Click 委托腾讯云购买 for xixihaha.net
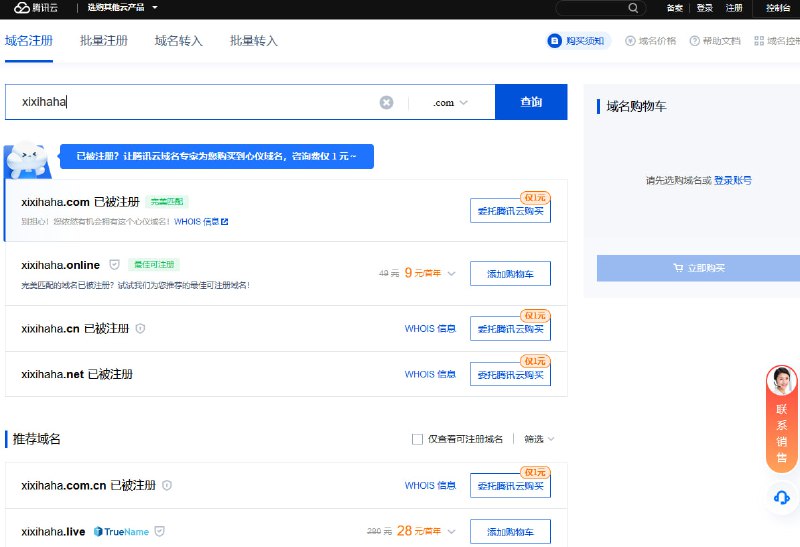This screenshot has height=547, width=800. tap(510, 374)
